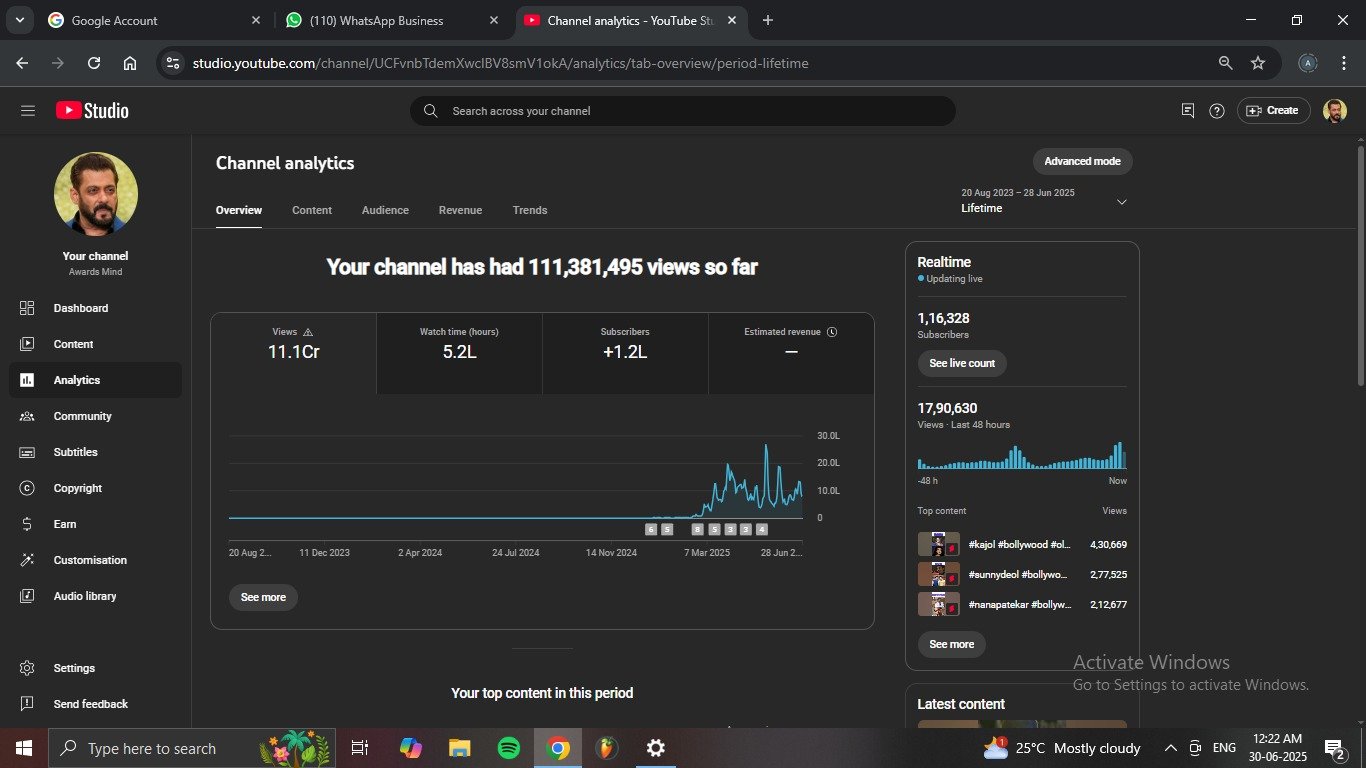Viewport: 1366px width, 768px height.
Task: Click the channel profile picture in sidebar
Action: pyautogui.click(x=96, y=194)
